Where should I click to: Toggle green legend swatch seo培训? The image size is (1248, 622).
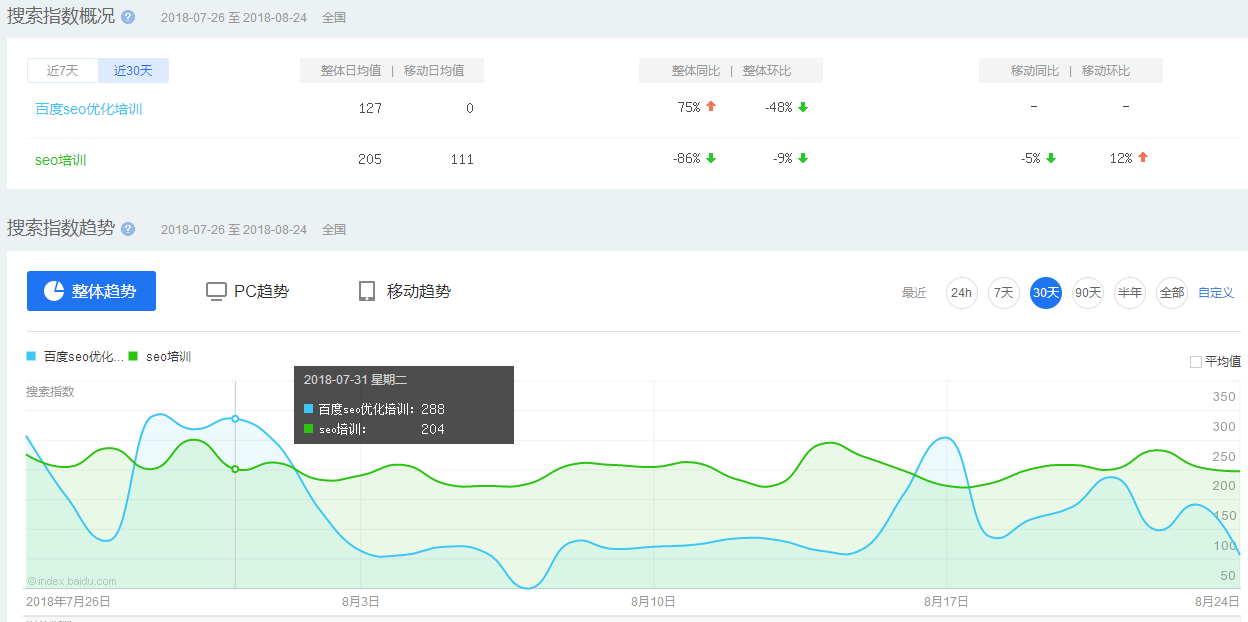tap(133, 356)
